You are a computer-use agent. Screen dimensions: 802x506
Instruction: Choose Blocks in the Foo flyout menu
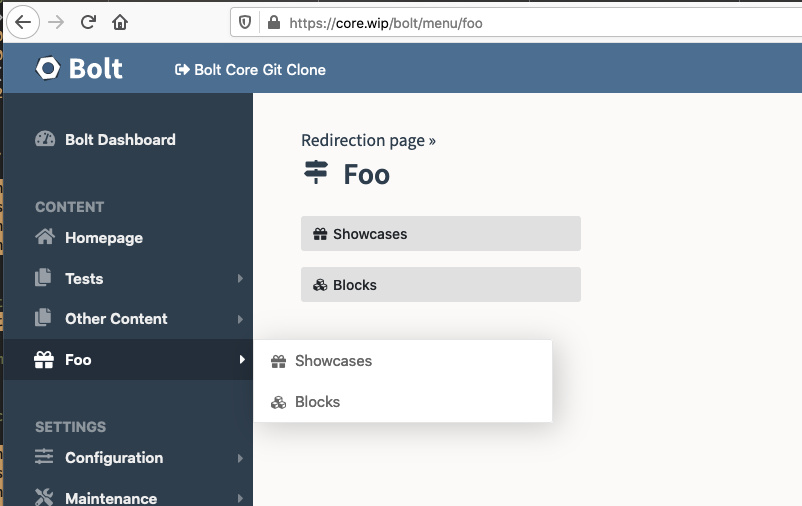pyautogui.click(x=403, y=402)
